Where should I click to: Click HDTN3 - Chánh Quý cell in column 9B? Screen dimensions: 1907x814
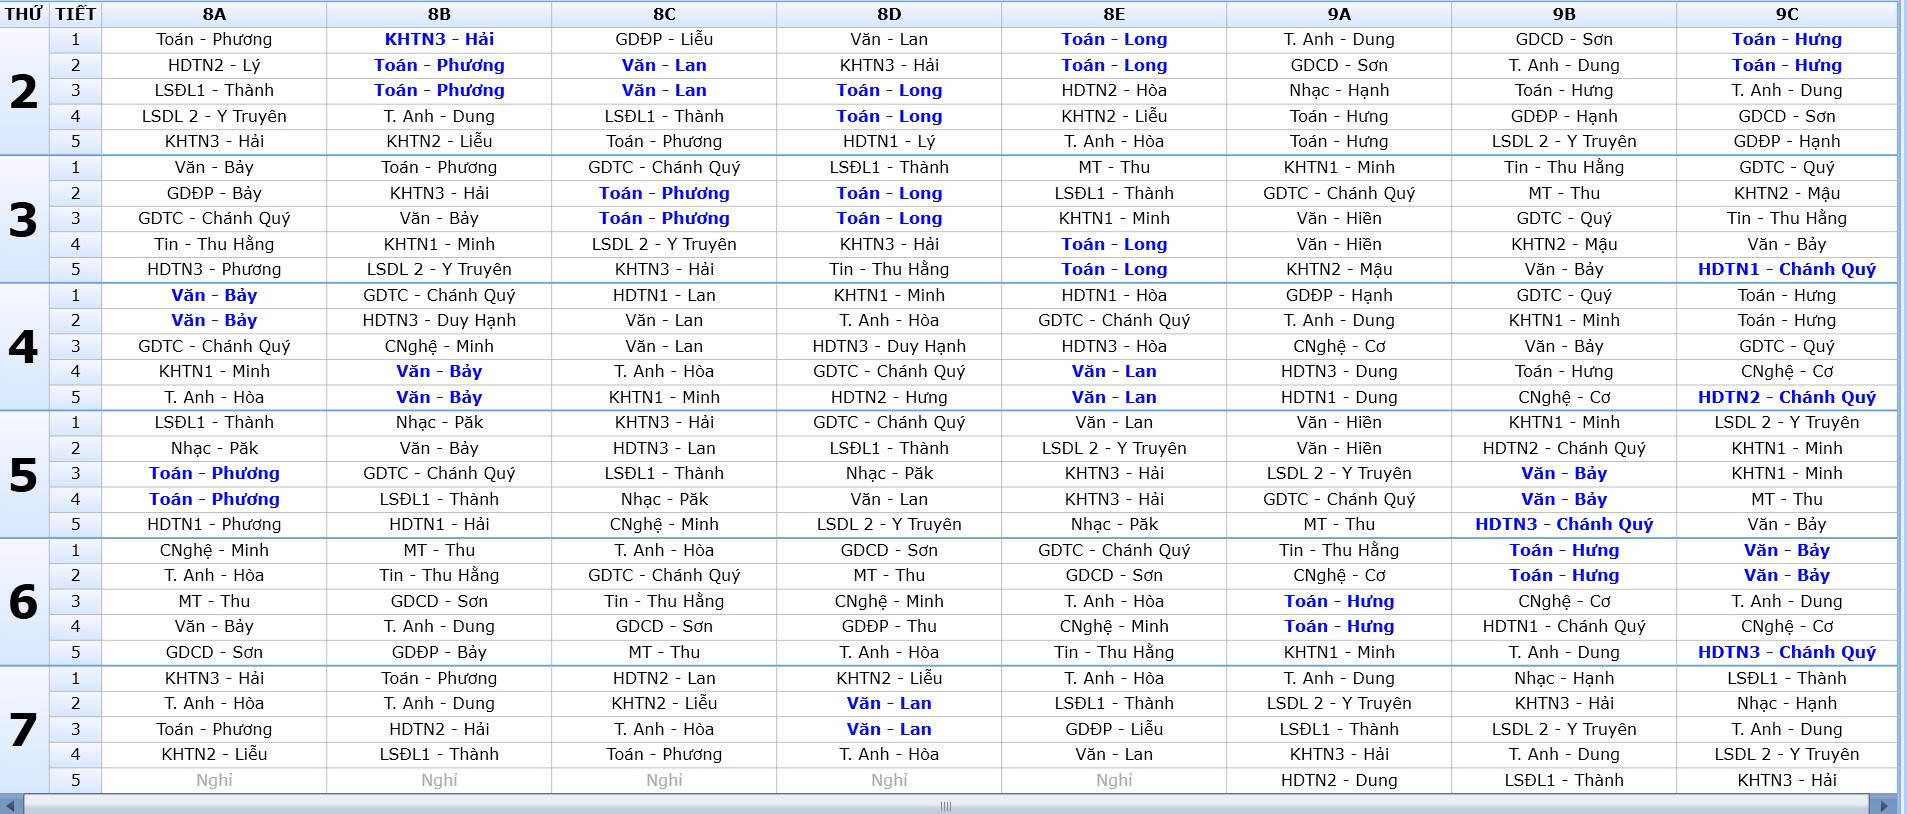1564,524
